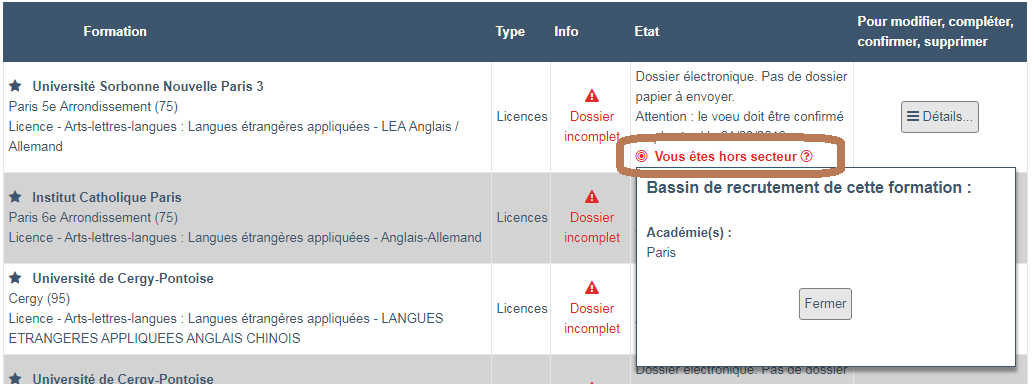Click the partially visible last Cergy-Pontoise row star
1034x384 pixels.
16,379
